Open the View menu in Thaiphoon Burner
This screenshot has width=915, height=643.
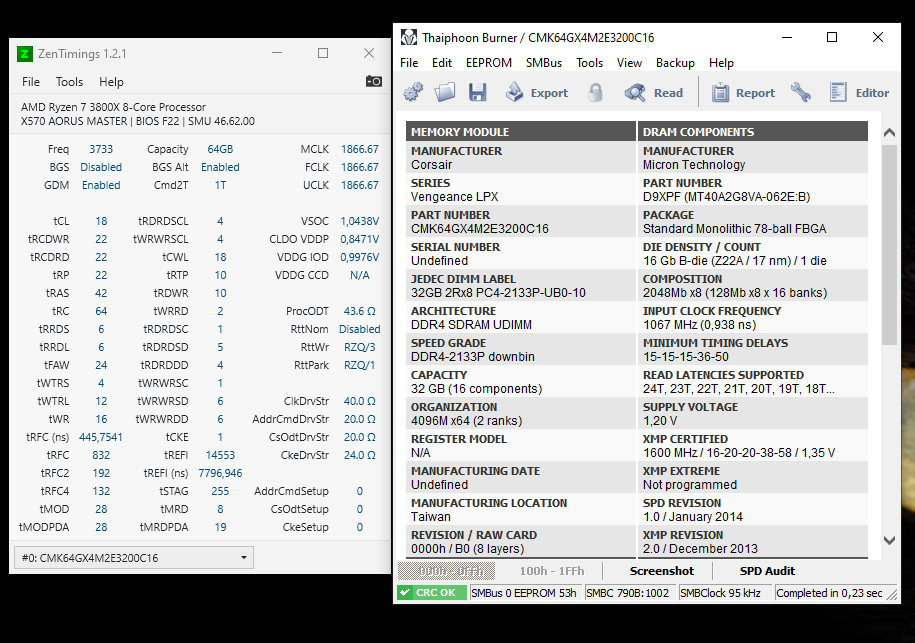point(629,62)
